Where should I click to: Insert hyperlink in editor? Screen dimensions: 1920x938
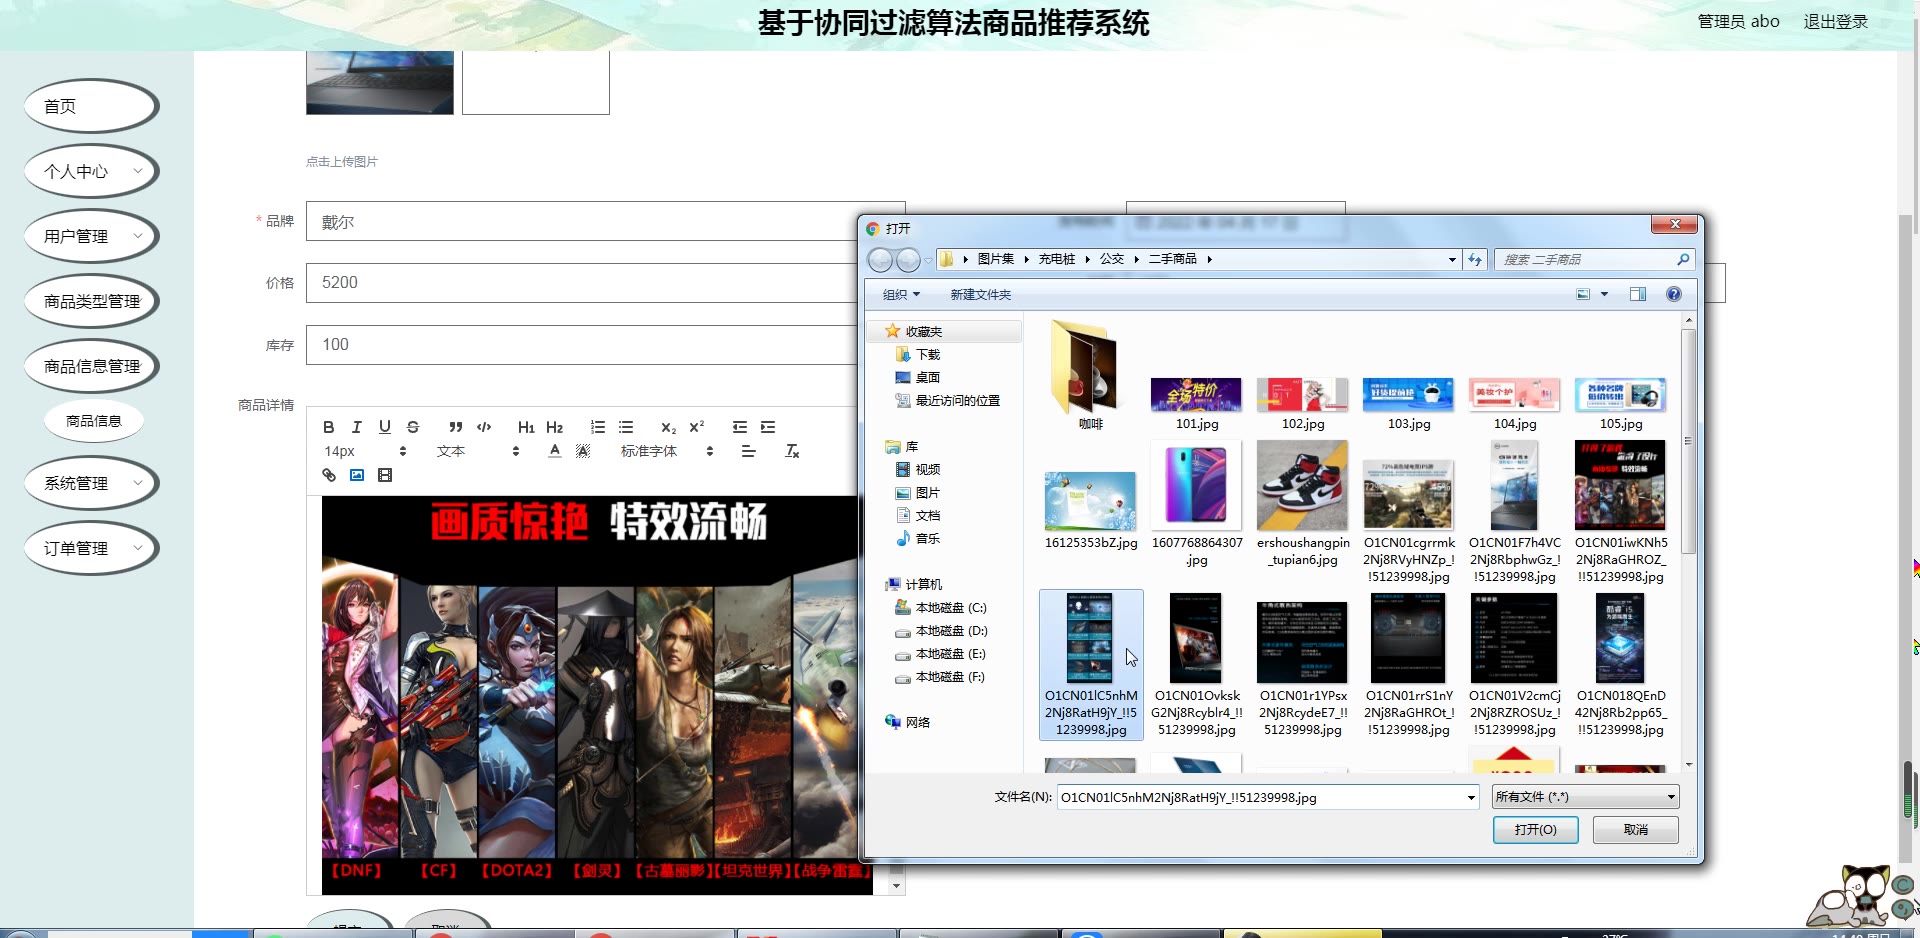[x=329, y=475]
